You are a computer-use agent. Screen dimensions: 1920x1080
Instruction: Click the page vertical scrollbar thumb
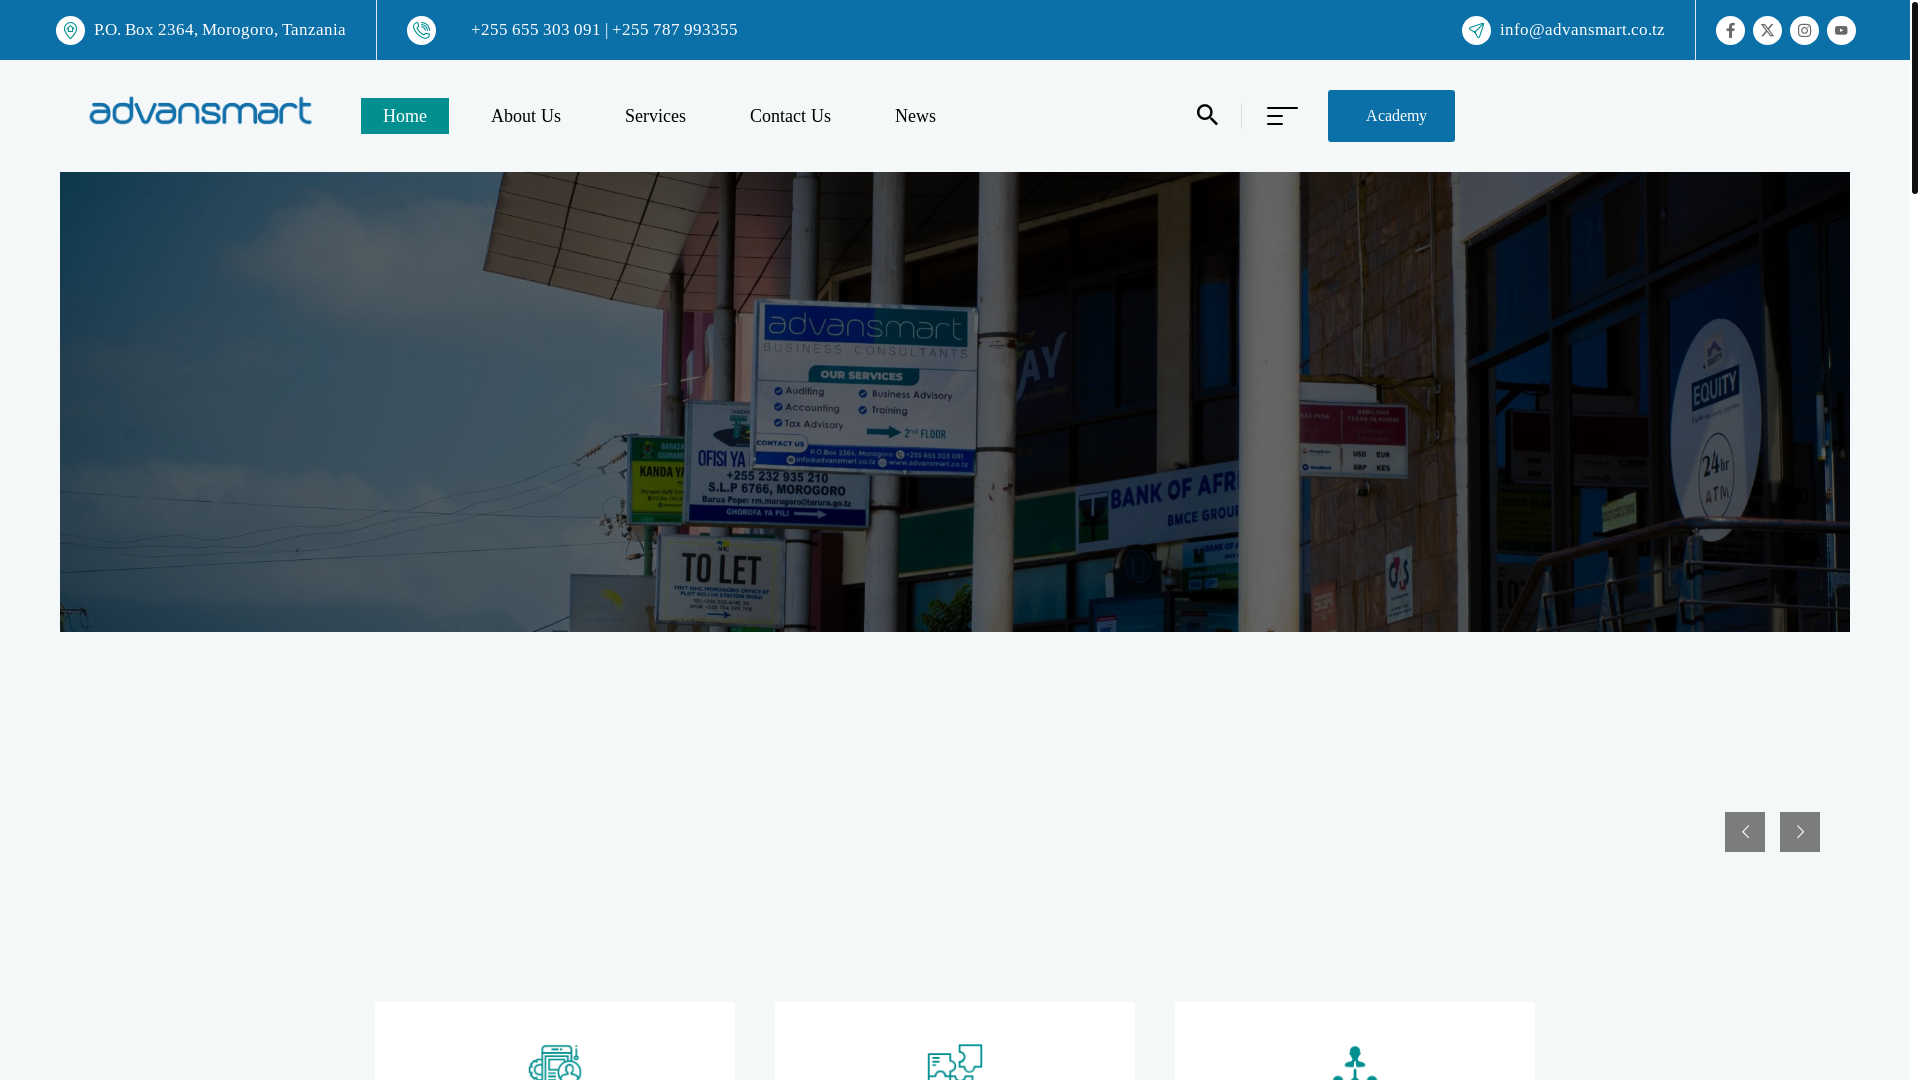[1914, 97]
